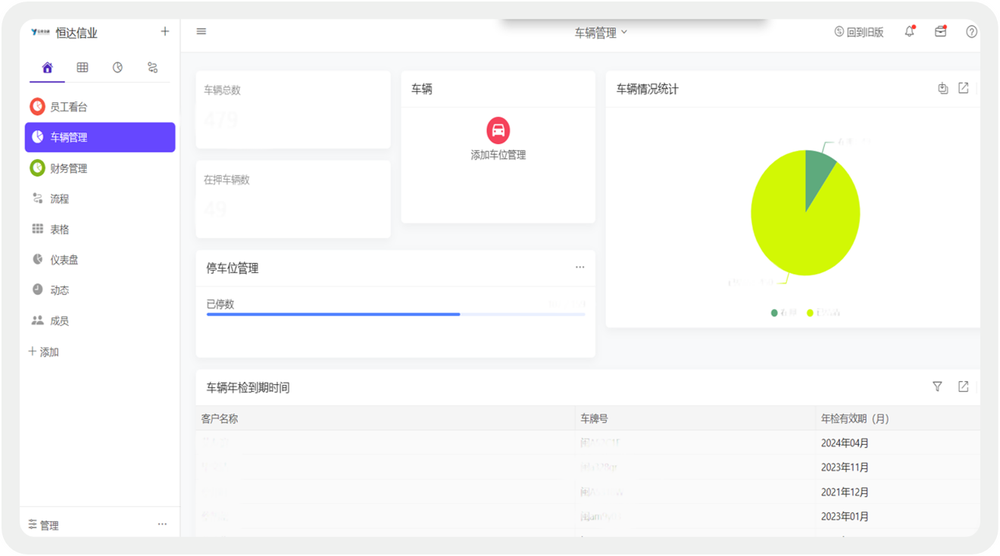Click the plus icon beside 恒达信业

click(x=165, y=31)
